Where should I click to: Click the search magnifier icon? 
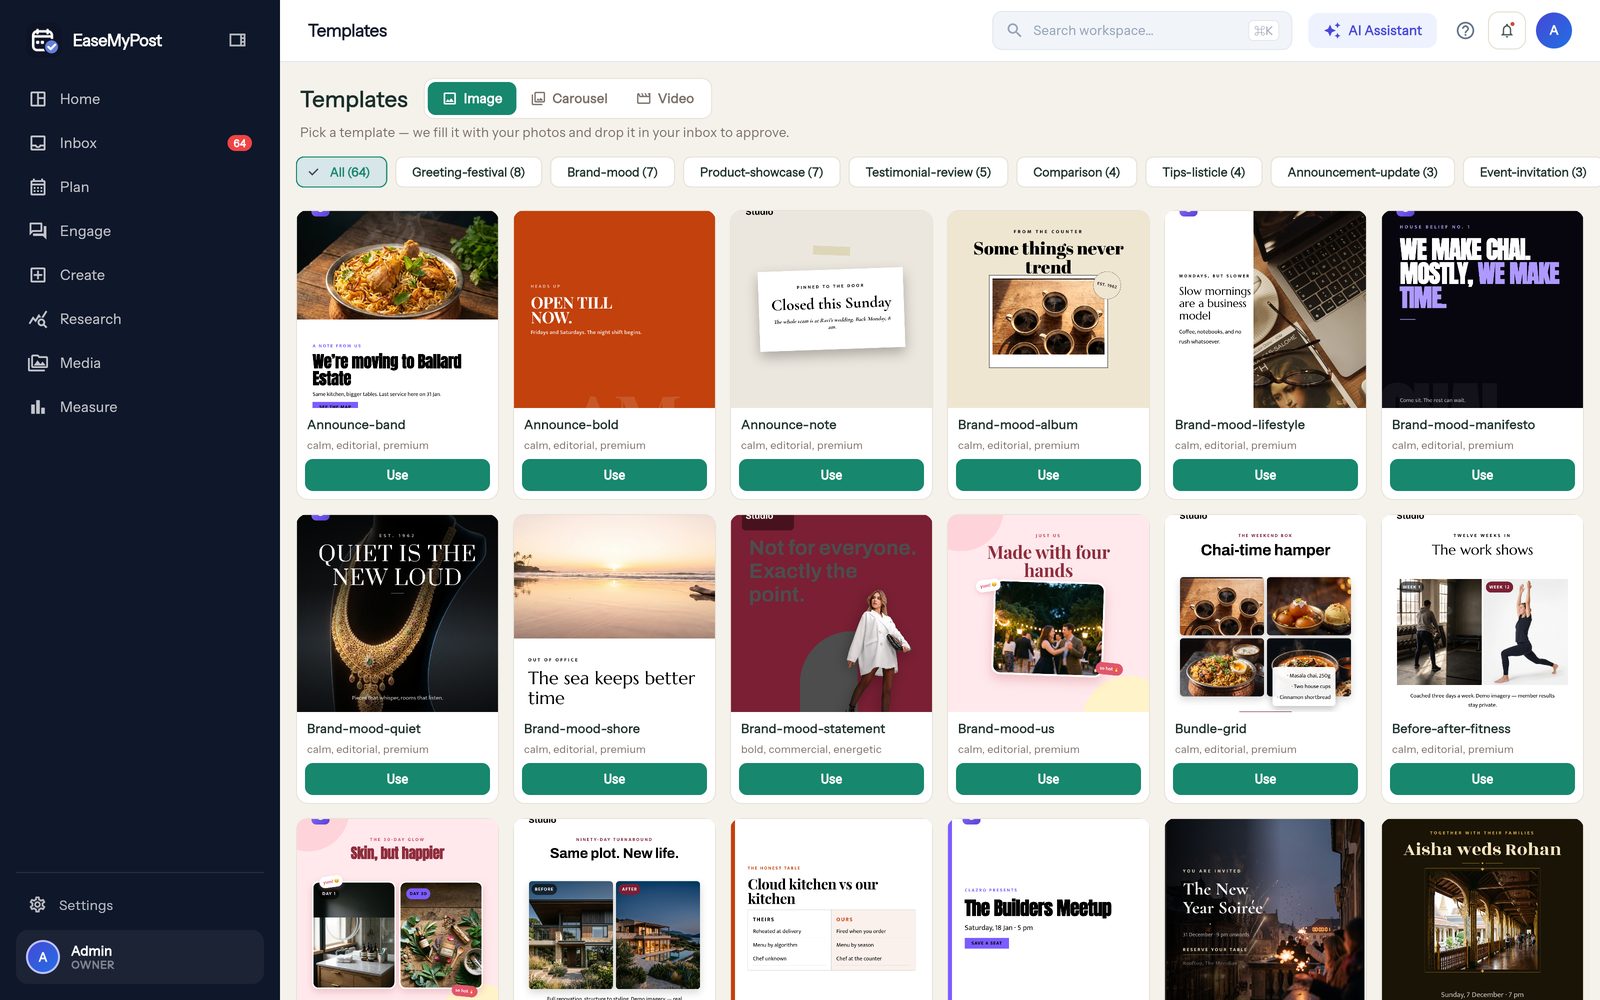(1014, 30)
